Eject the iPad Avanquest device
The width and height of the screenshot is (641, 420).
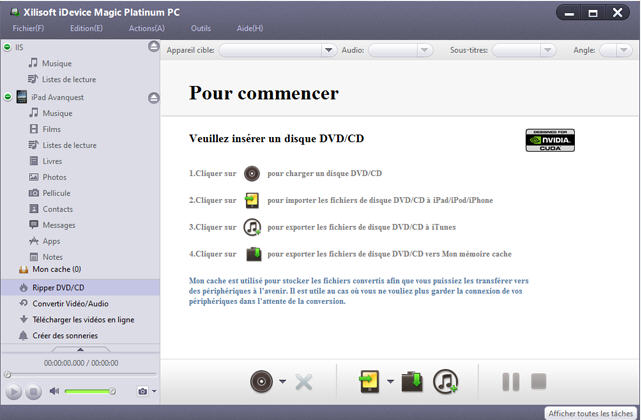pos(154,98)
